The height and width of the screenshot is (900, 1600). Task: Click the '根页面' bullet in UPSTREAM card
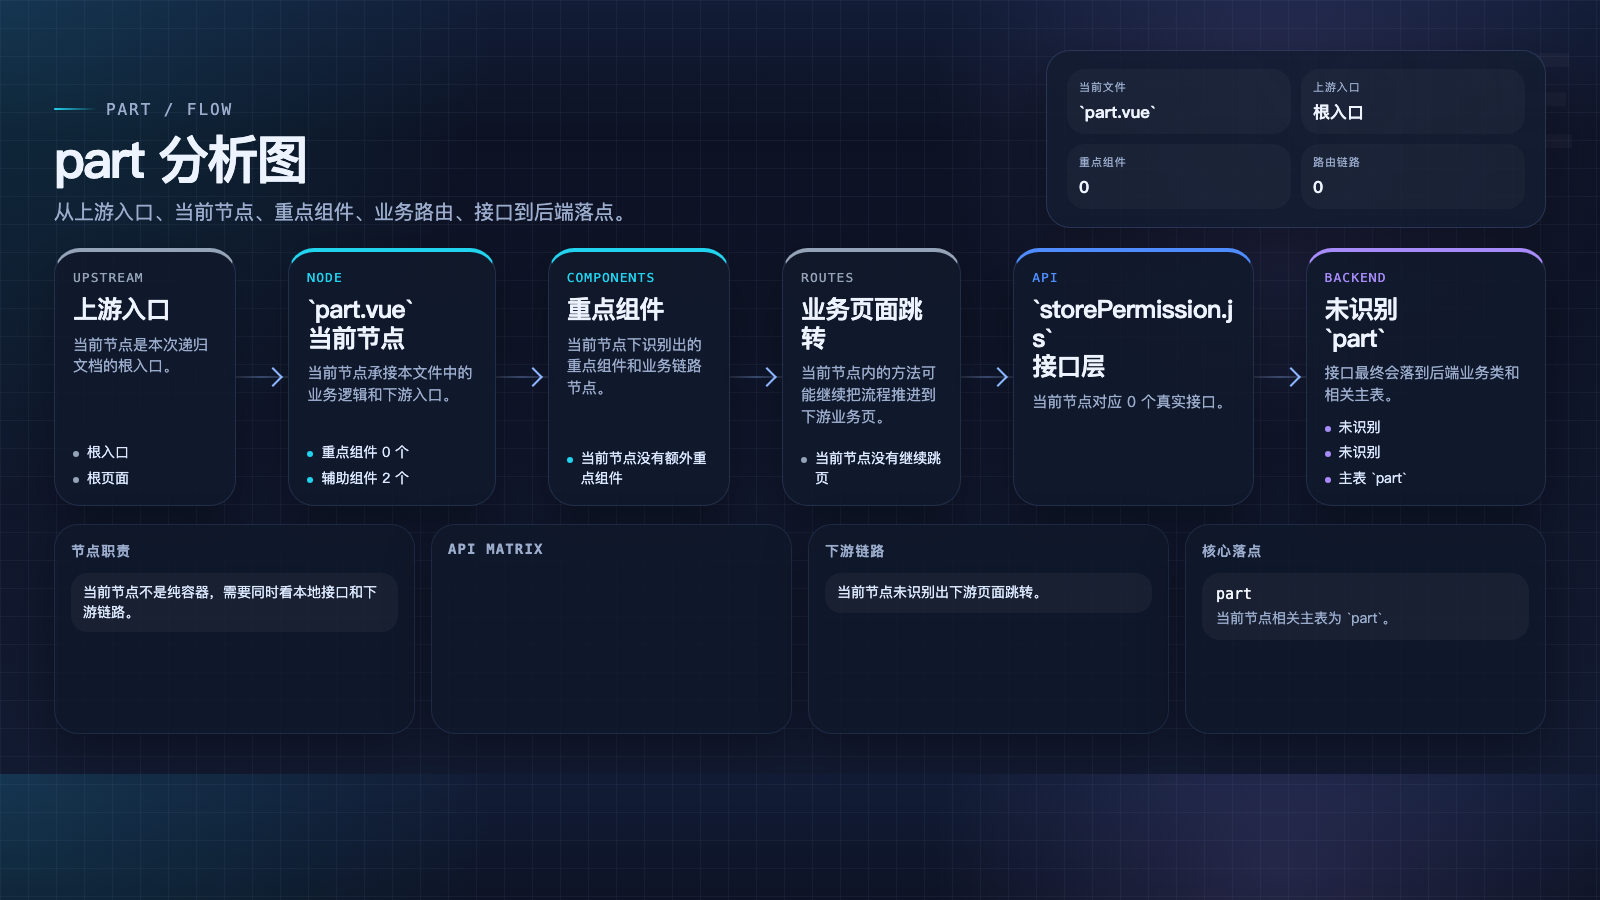(x=107, y=478)
